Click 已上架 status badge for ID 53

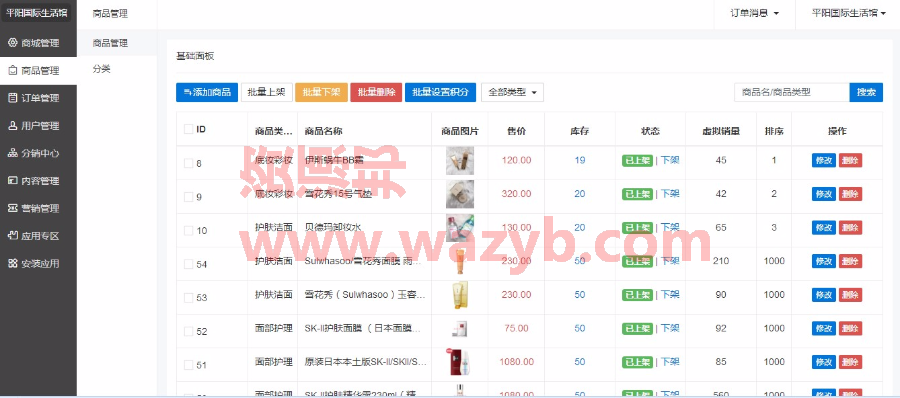638,295
